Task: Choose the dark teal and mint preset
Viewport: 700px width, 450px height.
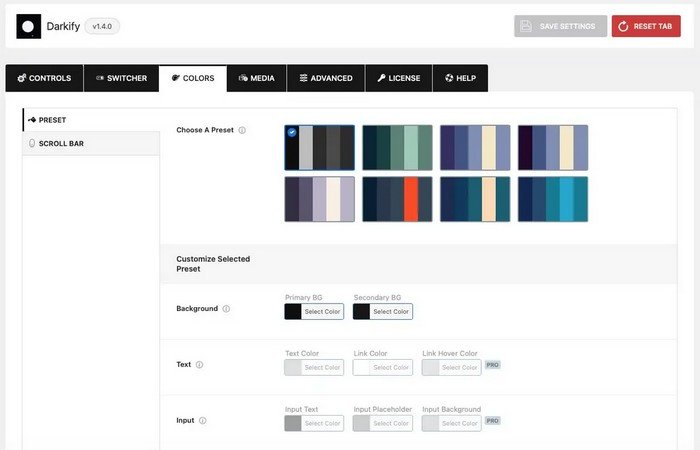Action: tap(397, 148)
